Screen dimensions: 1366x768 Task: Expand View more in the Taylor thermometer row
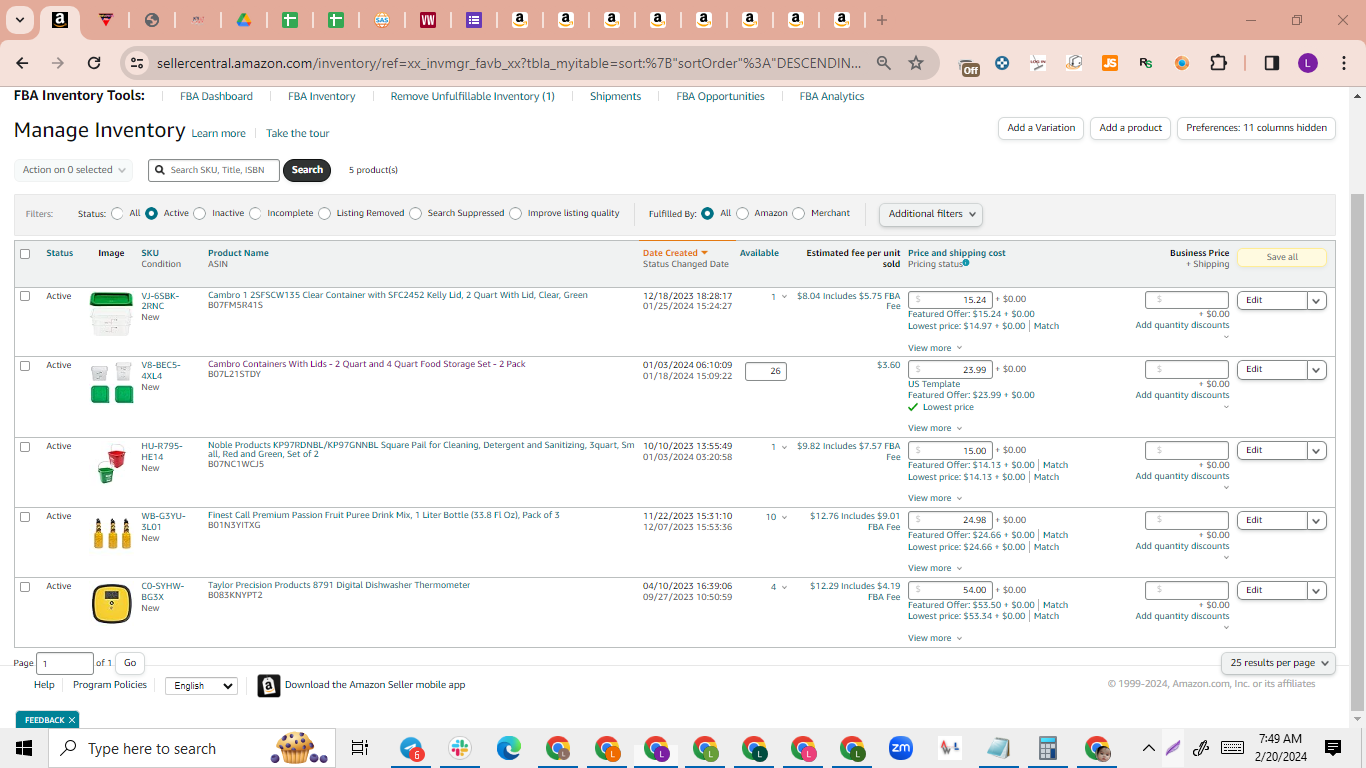click(934, 638)
